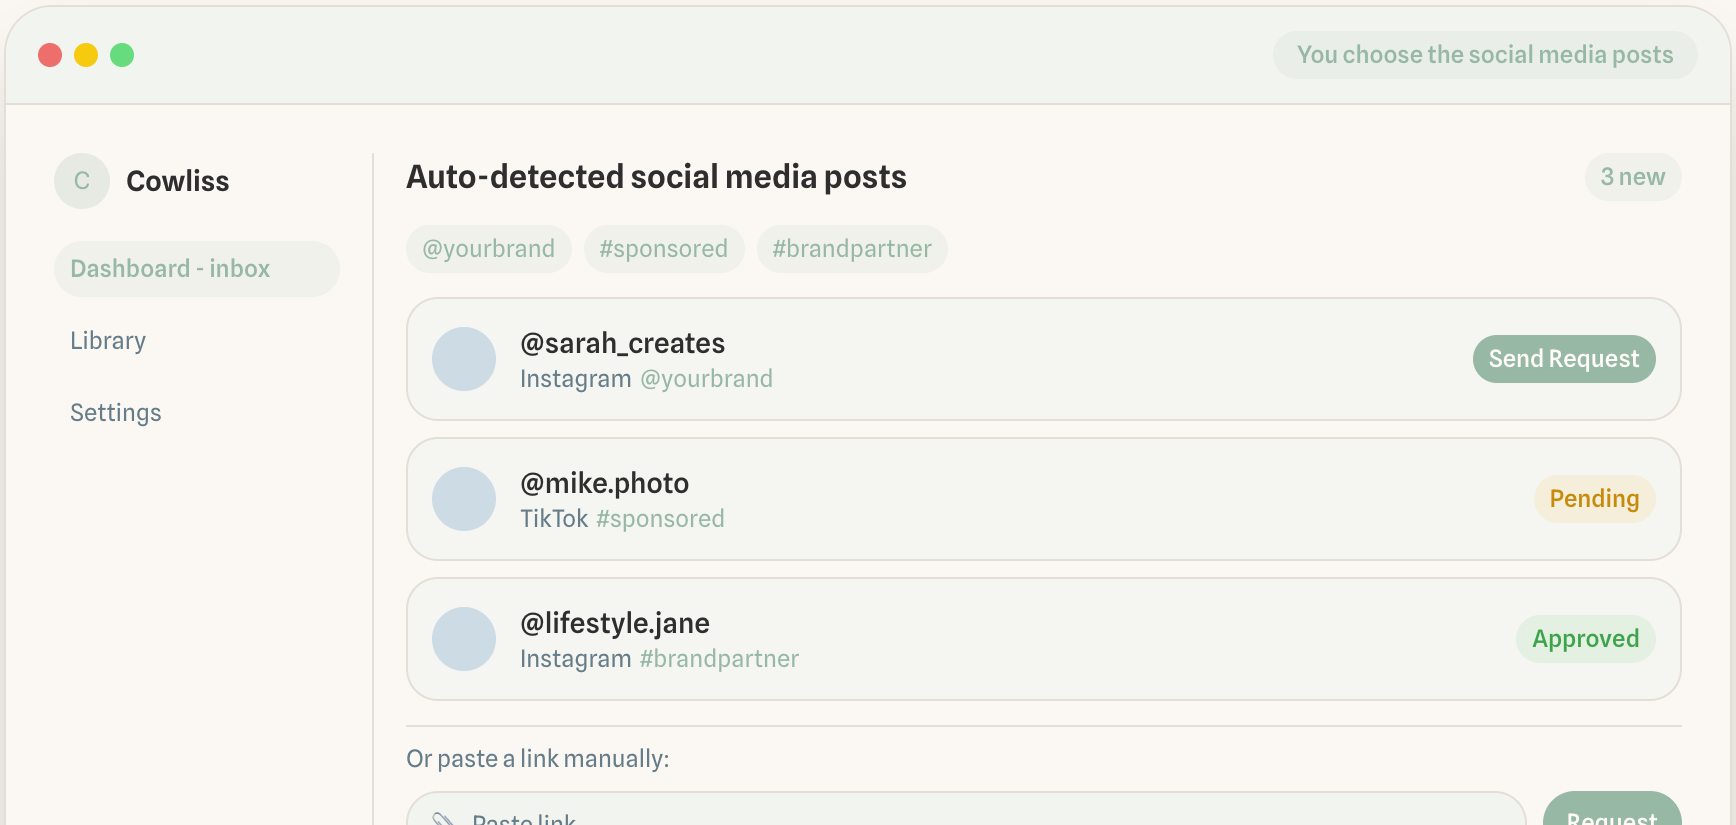
Task: Click the "3 new" badge
Action: pos(1632,177)
